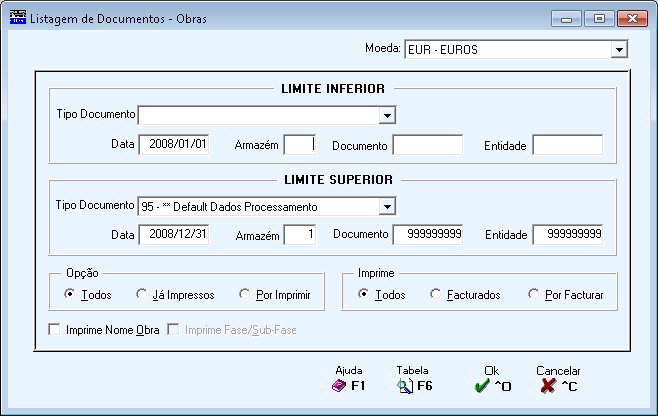Maximize the Listagem de Documentos window
The width and height of the screenshot is (658, 416).
click(x=600, y=18)
